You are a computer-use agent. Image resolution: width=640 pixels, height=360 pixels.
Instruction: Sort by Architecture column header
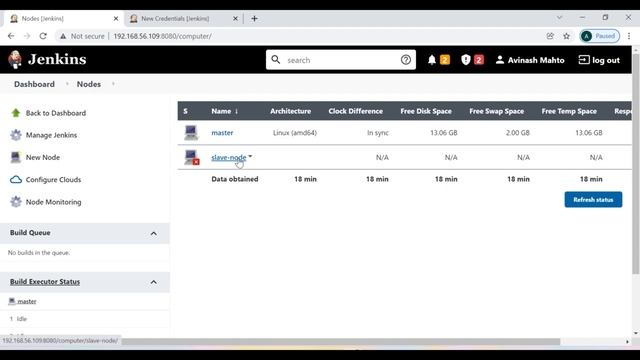click(x=290, y=111)
